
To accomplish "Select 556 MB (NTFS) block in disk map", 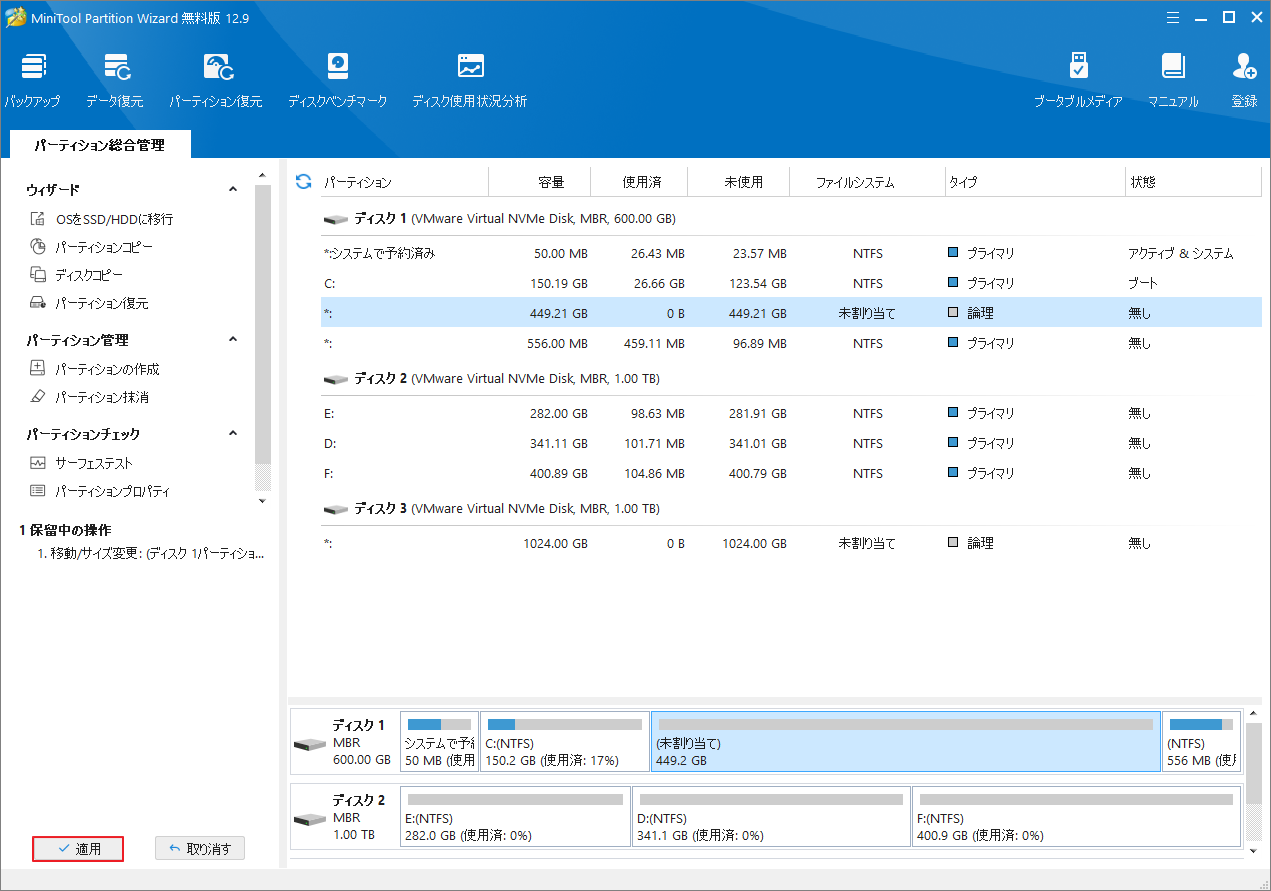I will 1202,741.
